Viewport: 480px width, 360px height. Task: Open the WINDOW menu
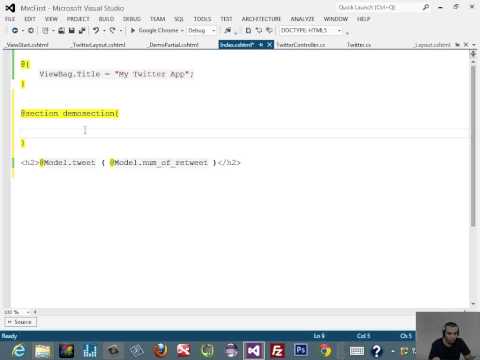point(336,19)
